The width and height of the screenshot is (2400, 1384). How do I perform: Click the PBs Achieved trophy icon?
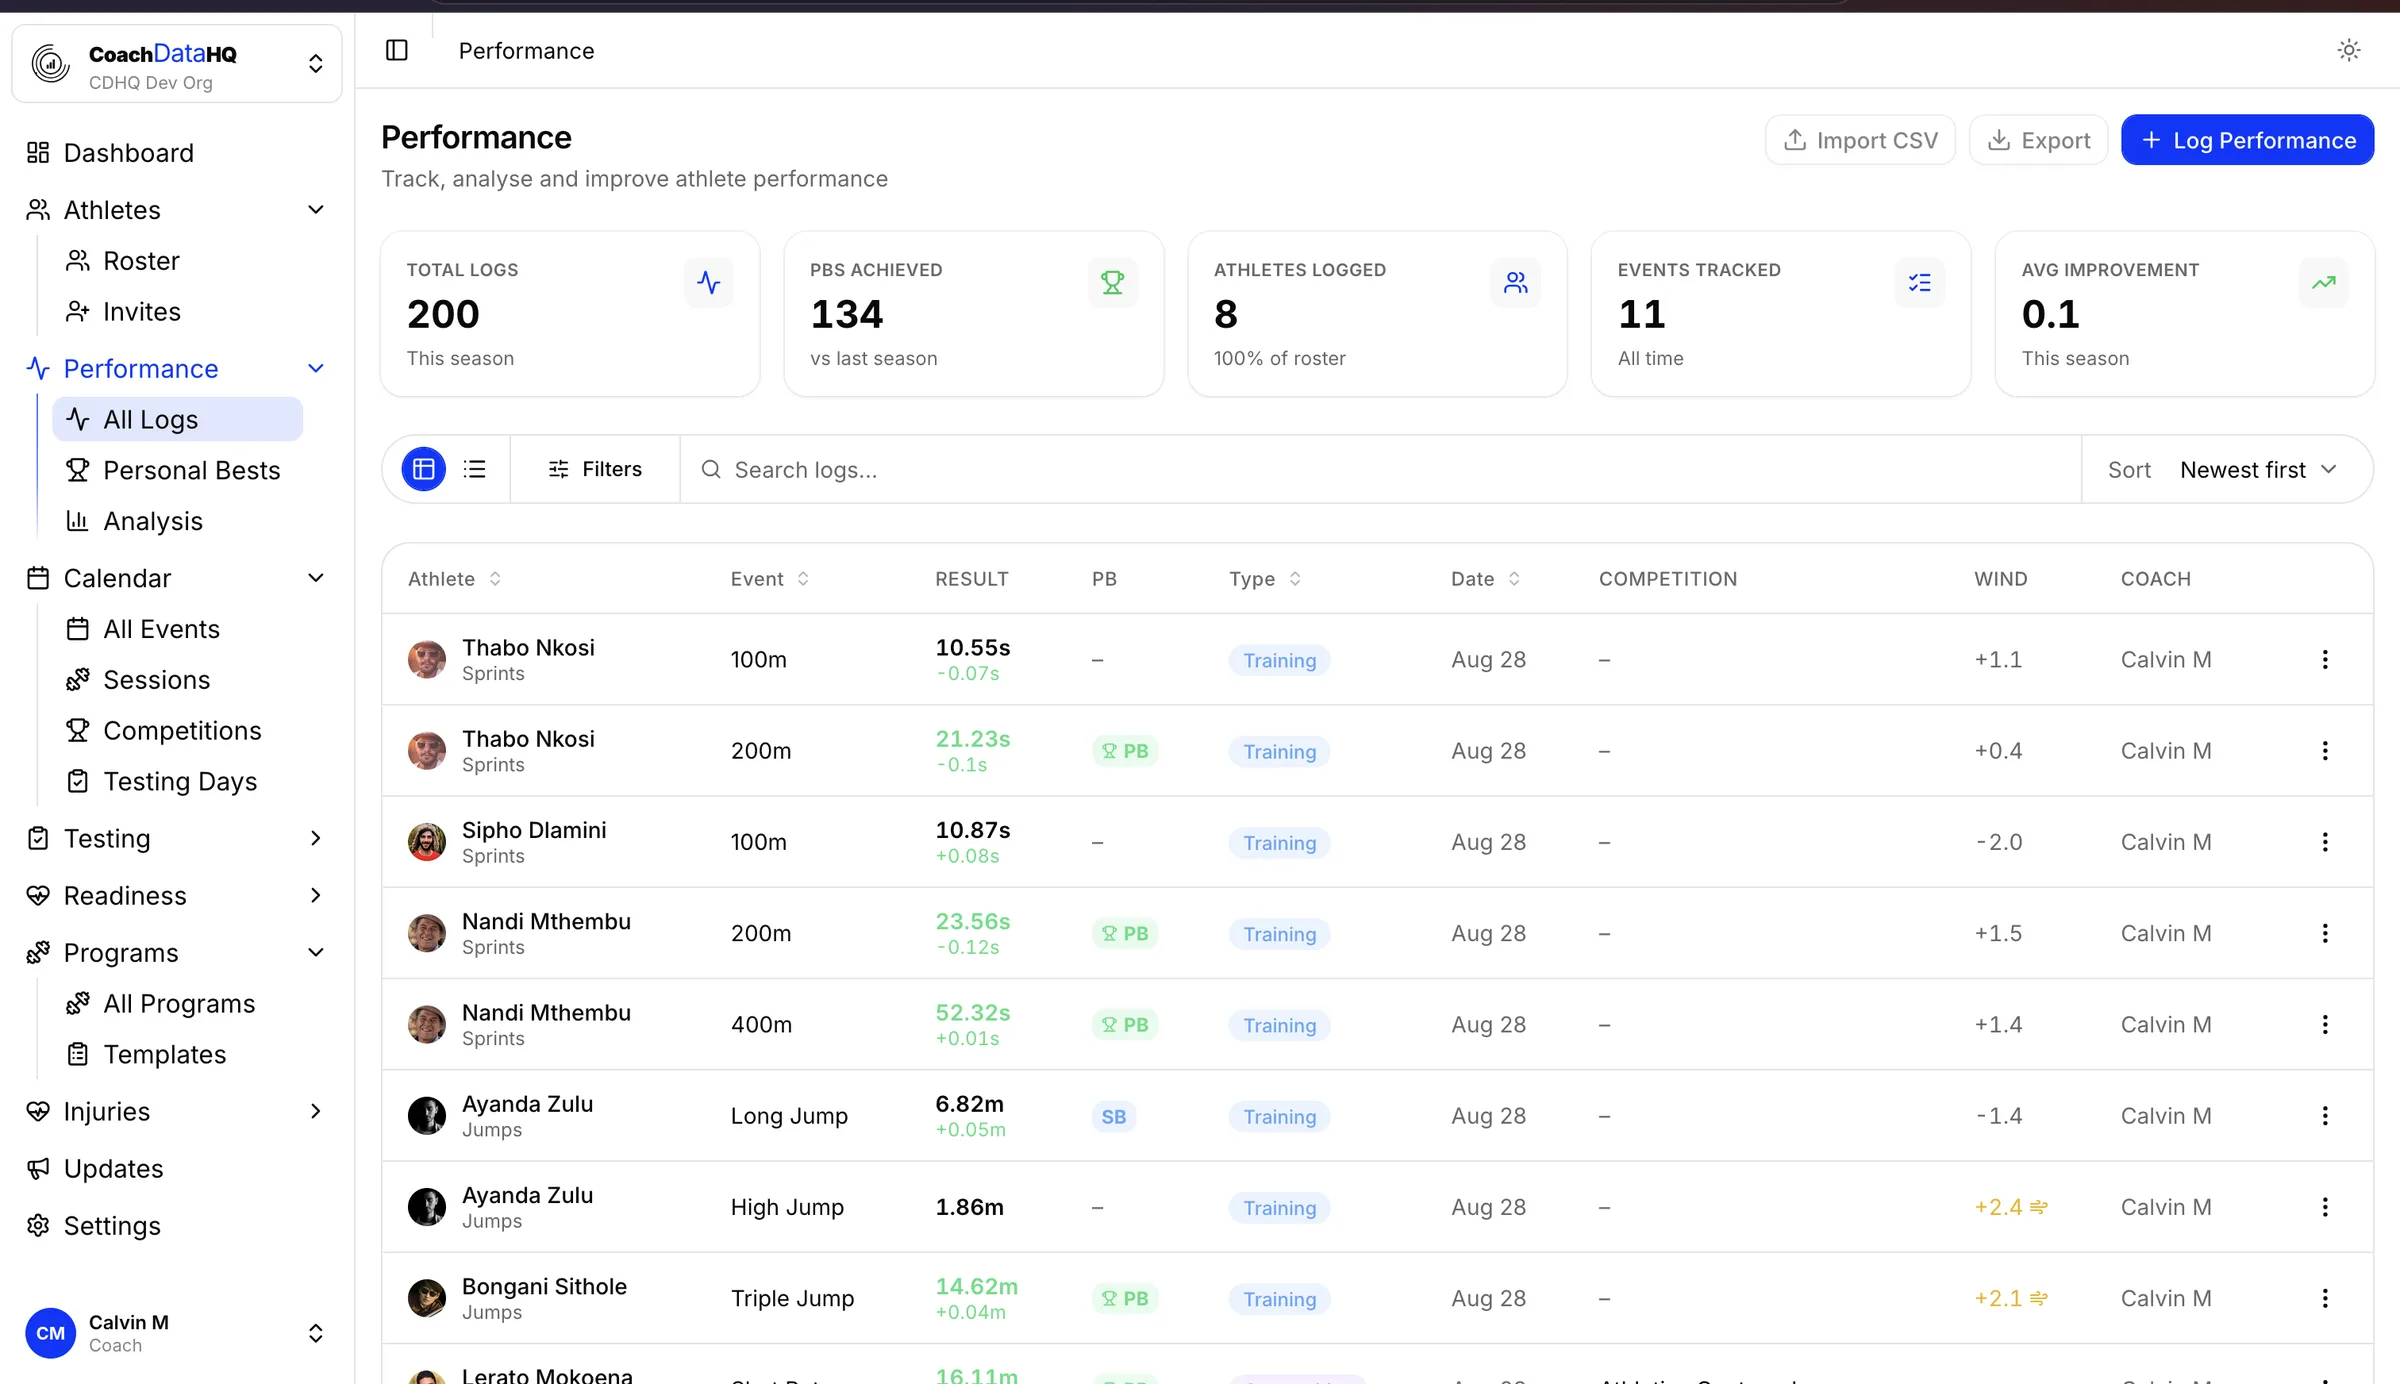1113,283
